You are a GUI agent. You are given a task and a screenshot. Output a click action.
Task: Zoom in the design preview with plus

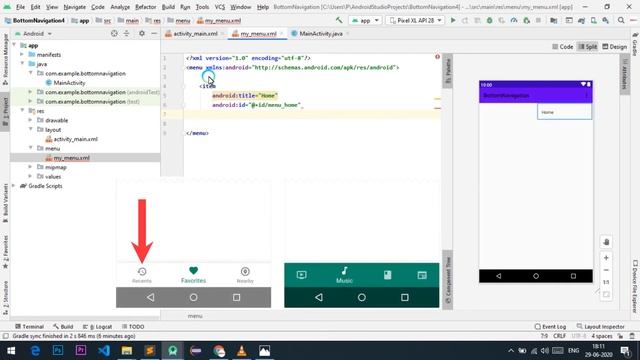tap(606, 258)
